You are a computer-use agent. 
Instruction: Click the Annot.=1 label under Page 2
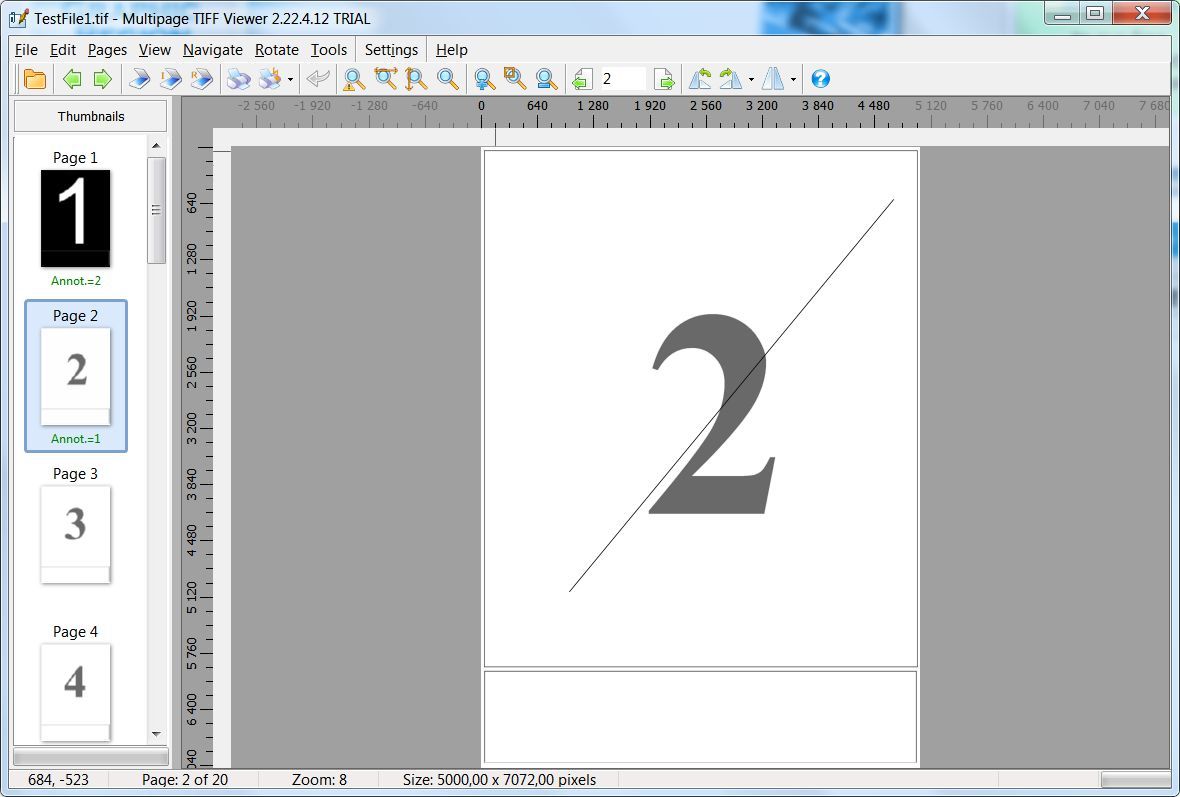click(76, 439)
